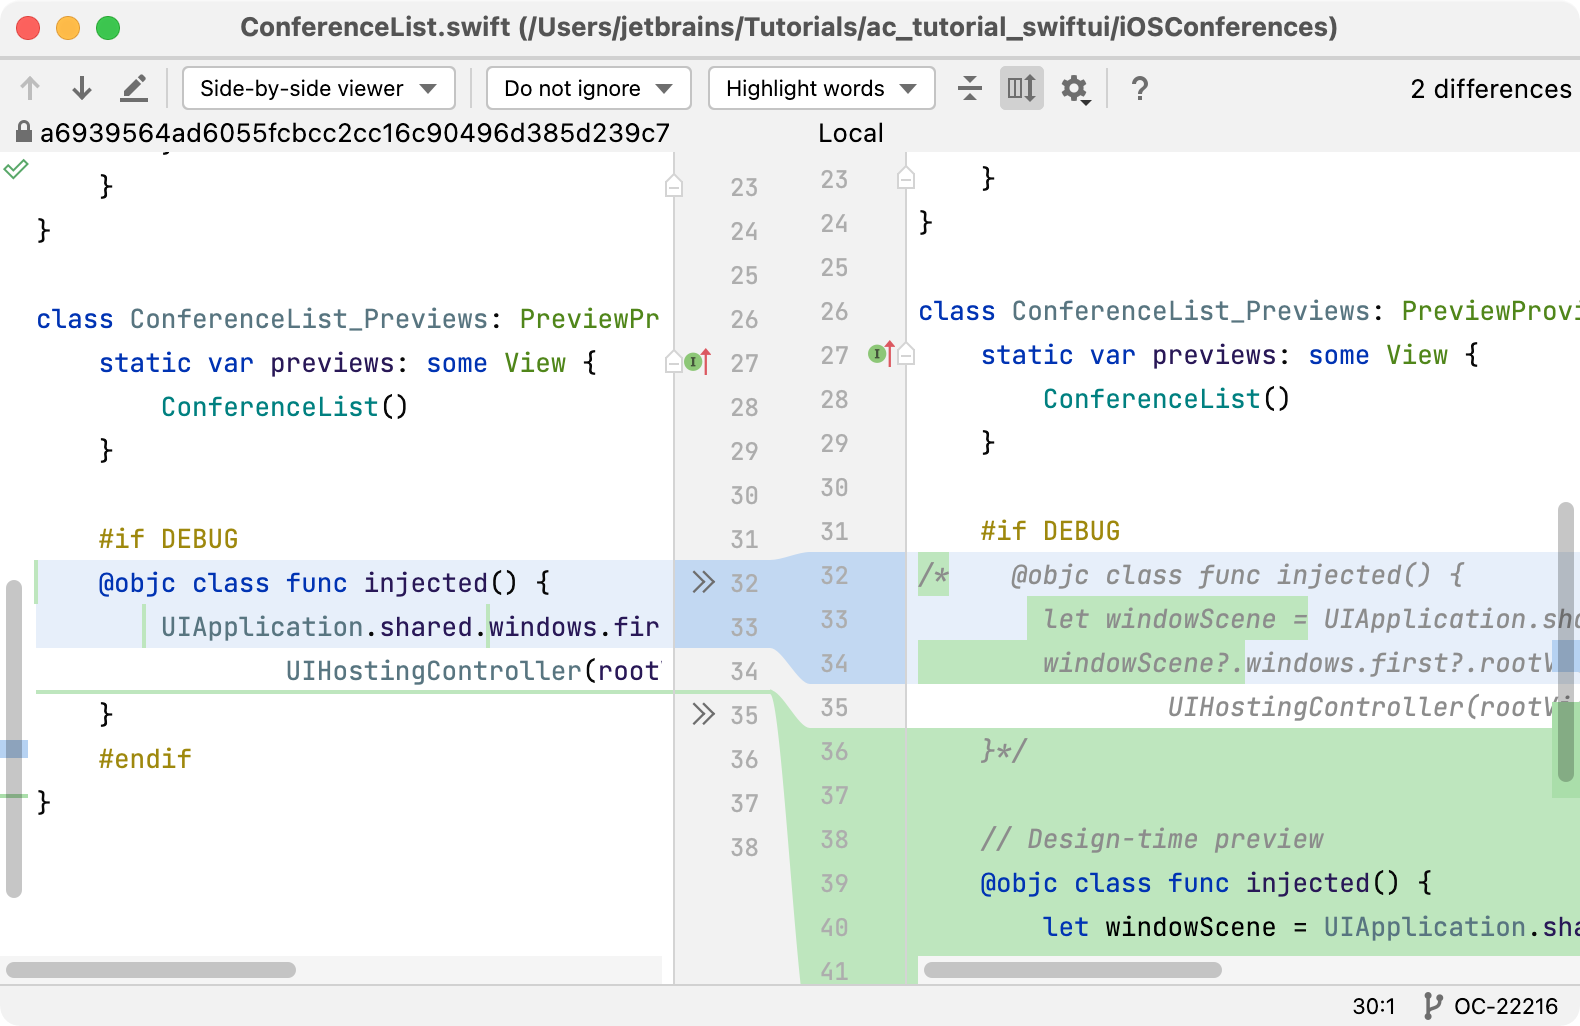Click right pane vertical scrollbar thumb
1580x1026 pixels.
(1566, 642)
